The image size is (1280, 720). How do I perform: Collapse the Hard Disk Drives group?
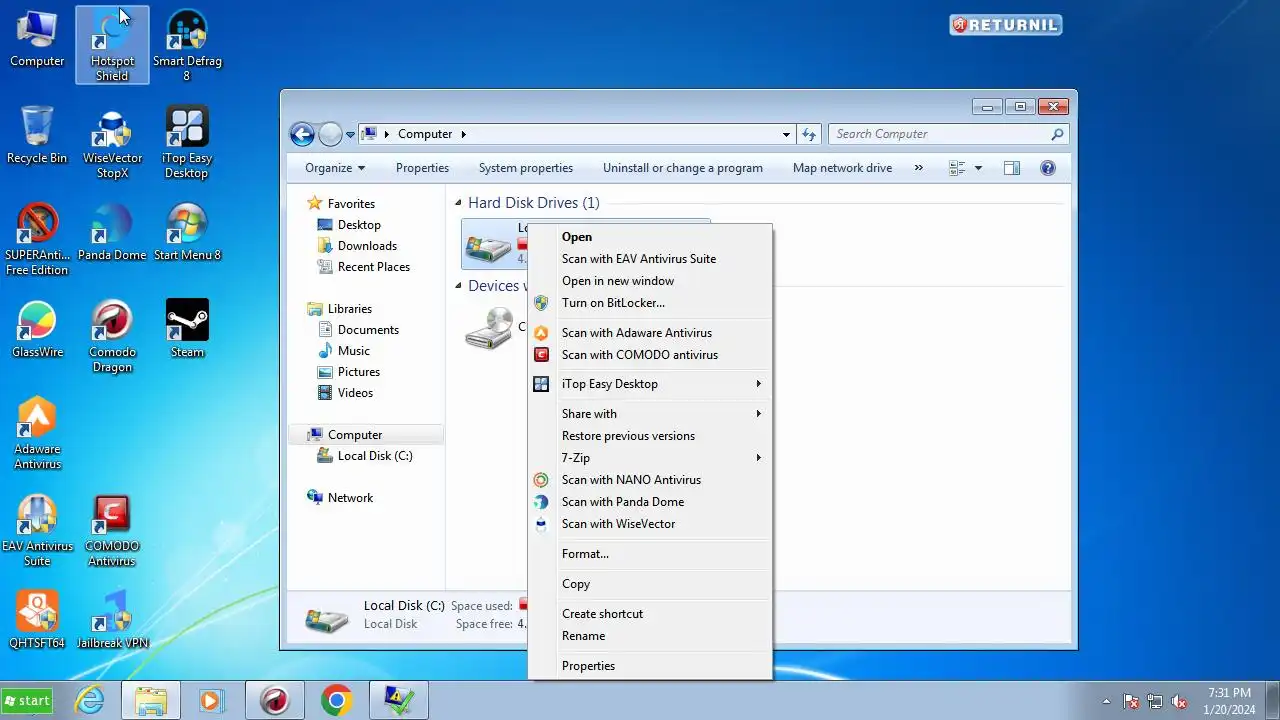[459, 203]
